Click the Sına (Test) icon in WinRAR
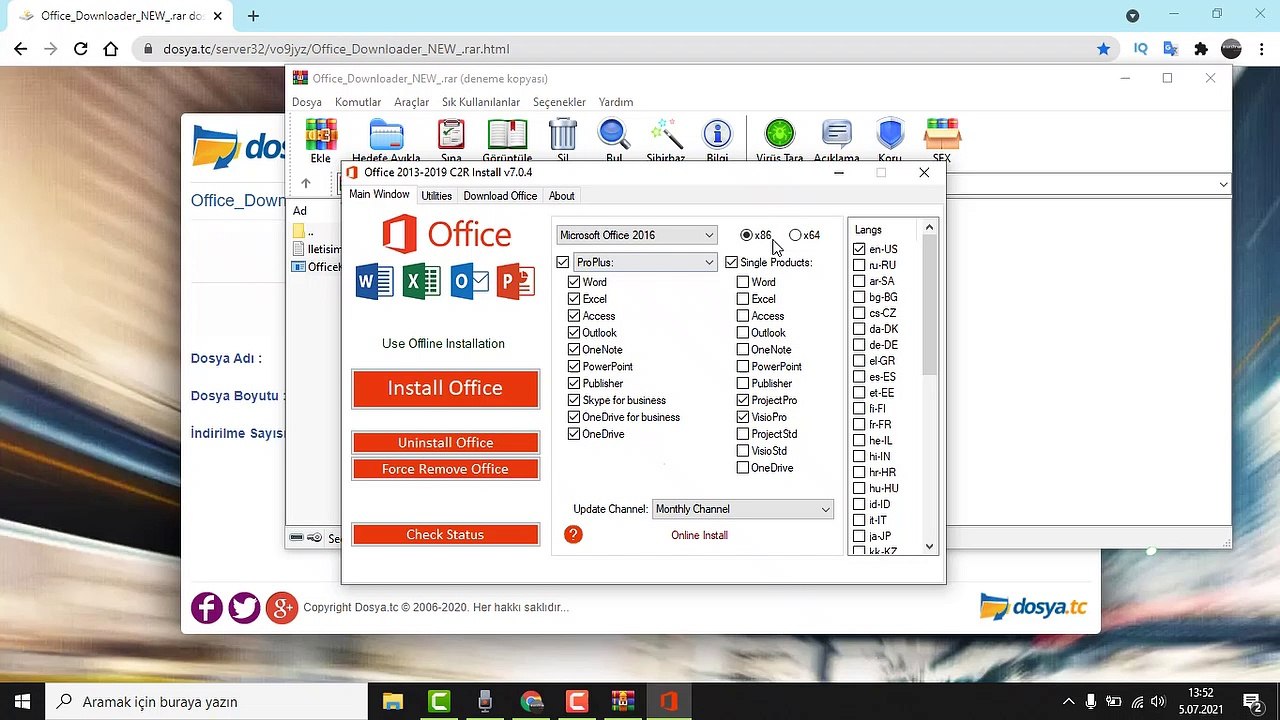 pyautogui.click(x=451, y=135)
